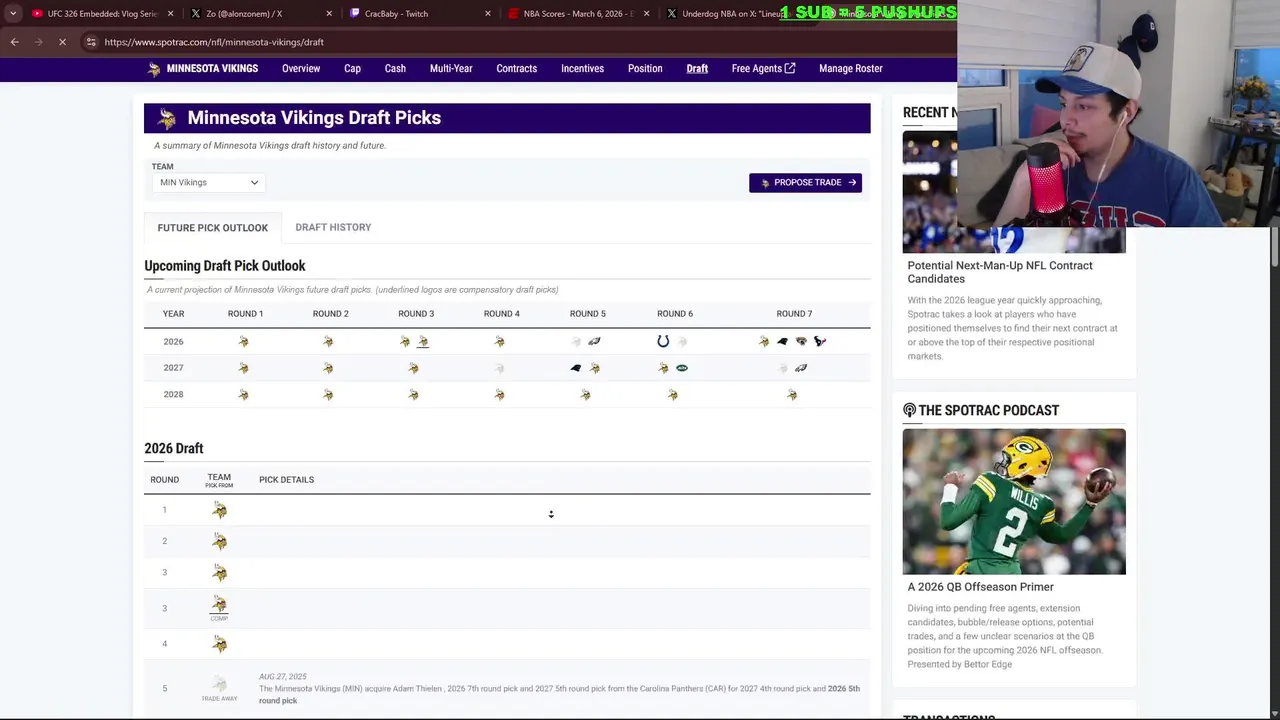The image size is (1280, 720).
Task: Click Eagles logo in 2026 Round 5
Action: click(594, 342)
